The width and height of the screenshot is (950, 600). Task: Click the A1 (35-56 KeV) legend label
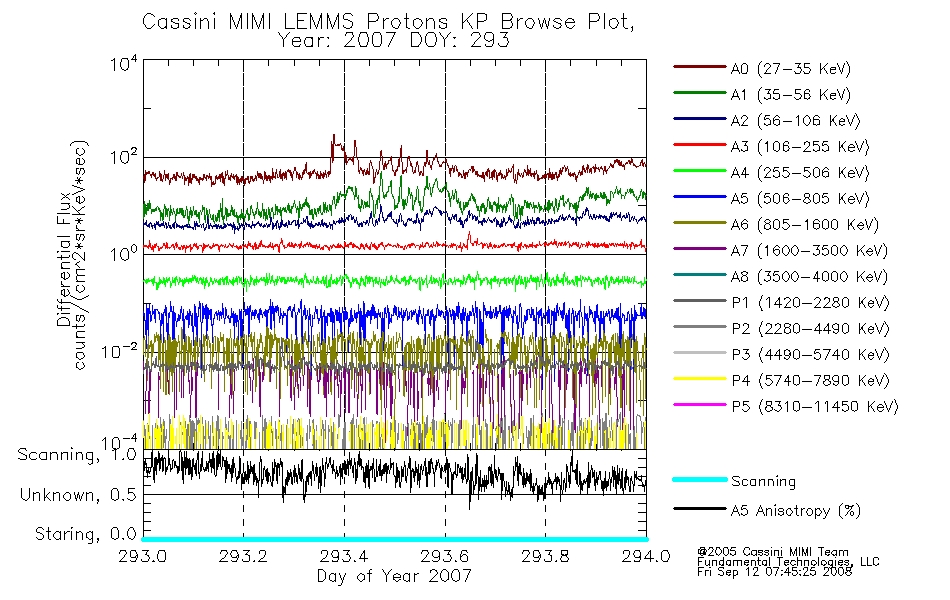pyautogui.click(x=790, y=95)
